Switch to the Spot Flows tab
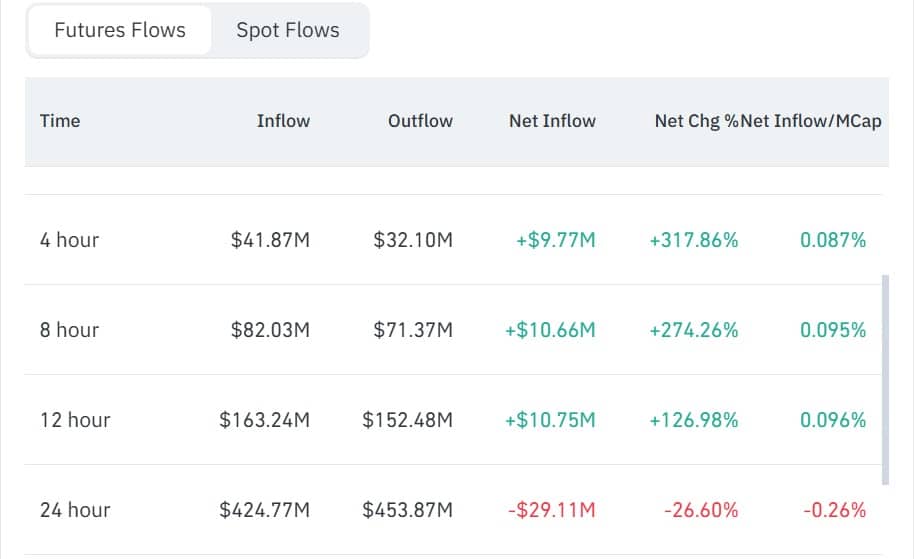This screenshot has width=914, height=559. 287,30
